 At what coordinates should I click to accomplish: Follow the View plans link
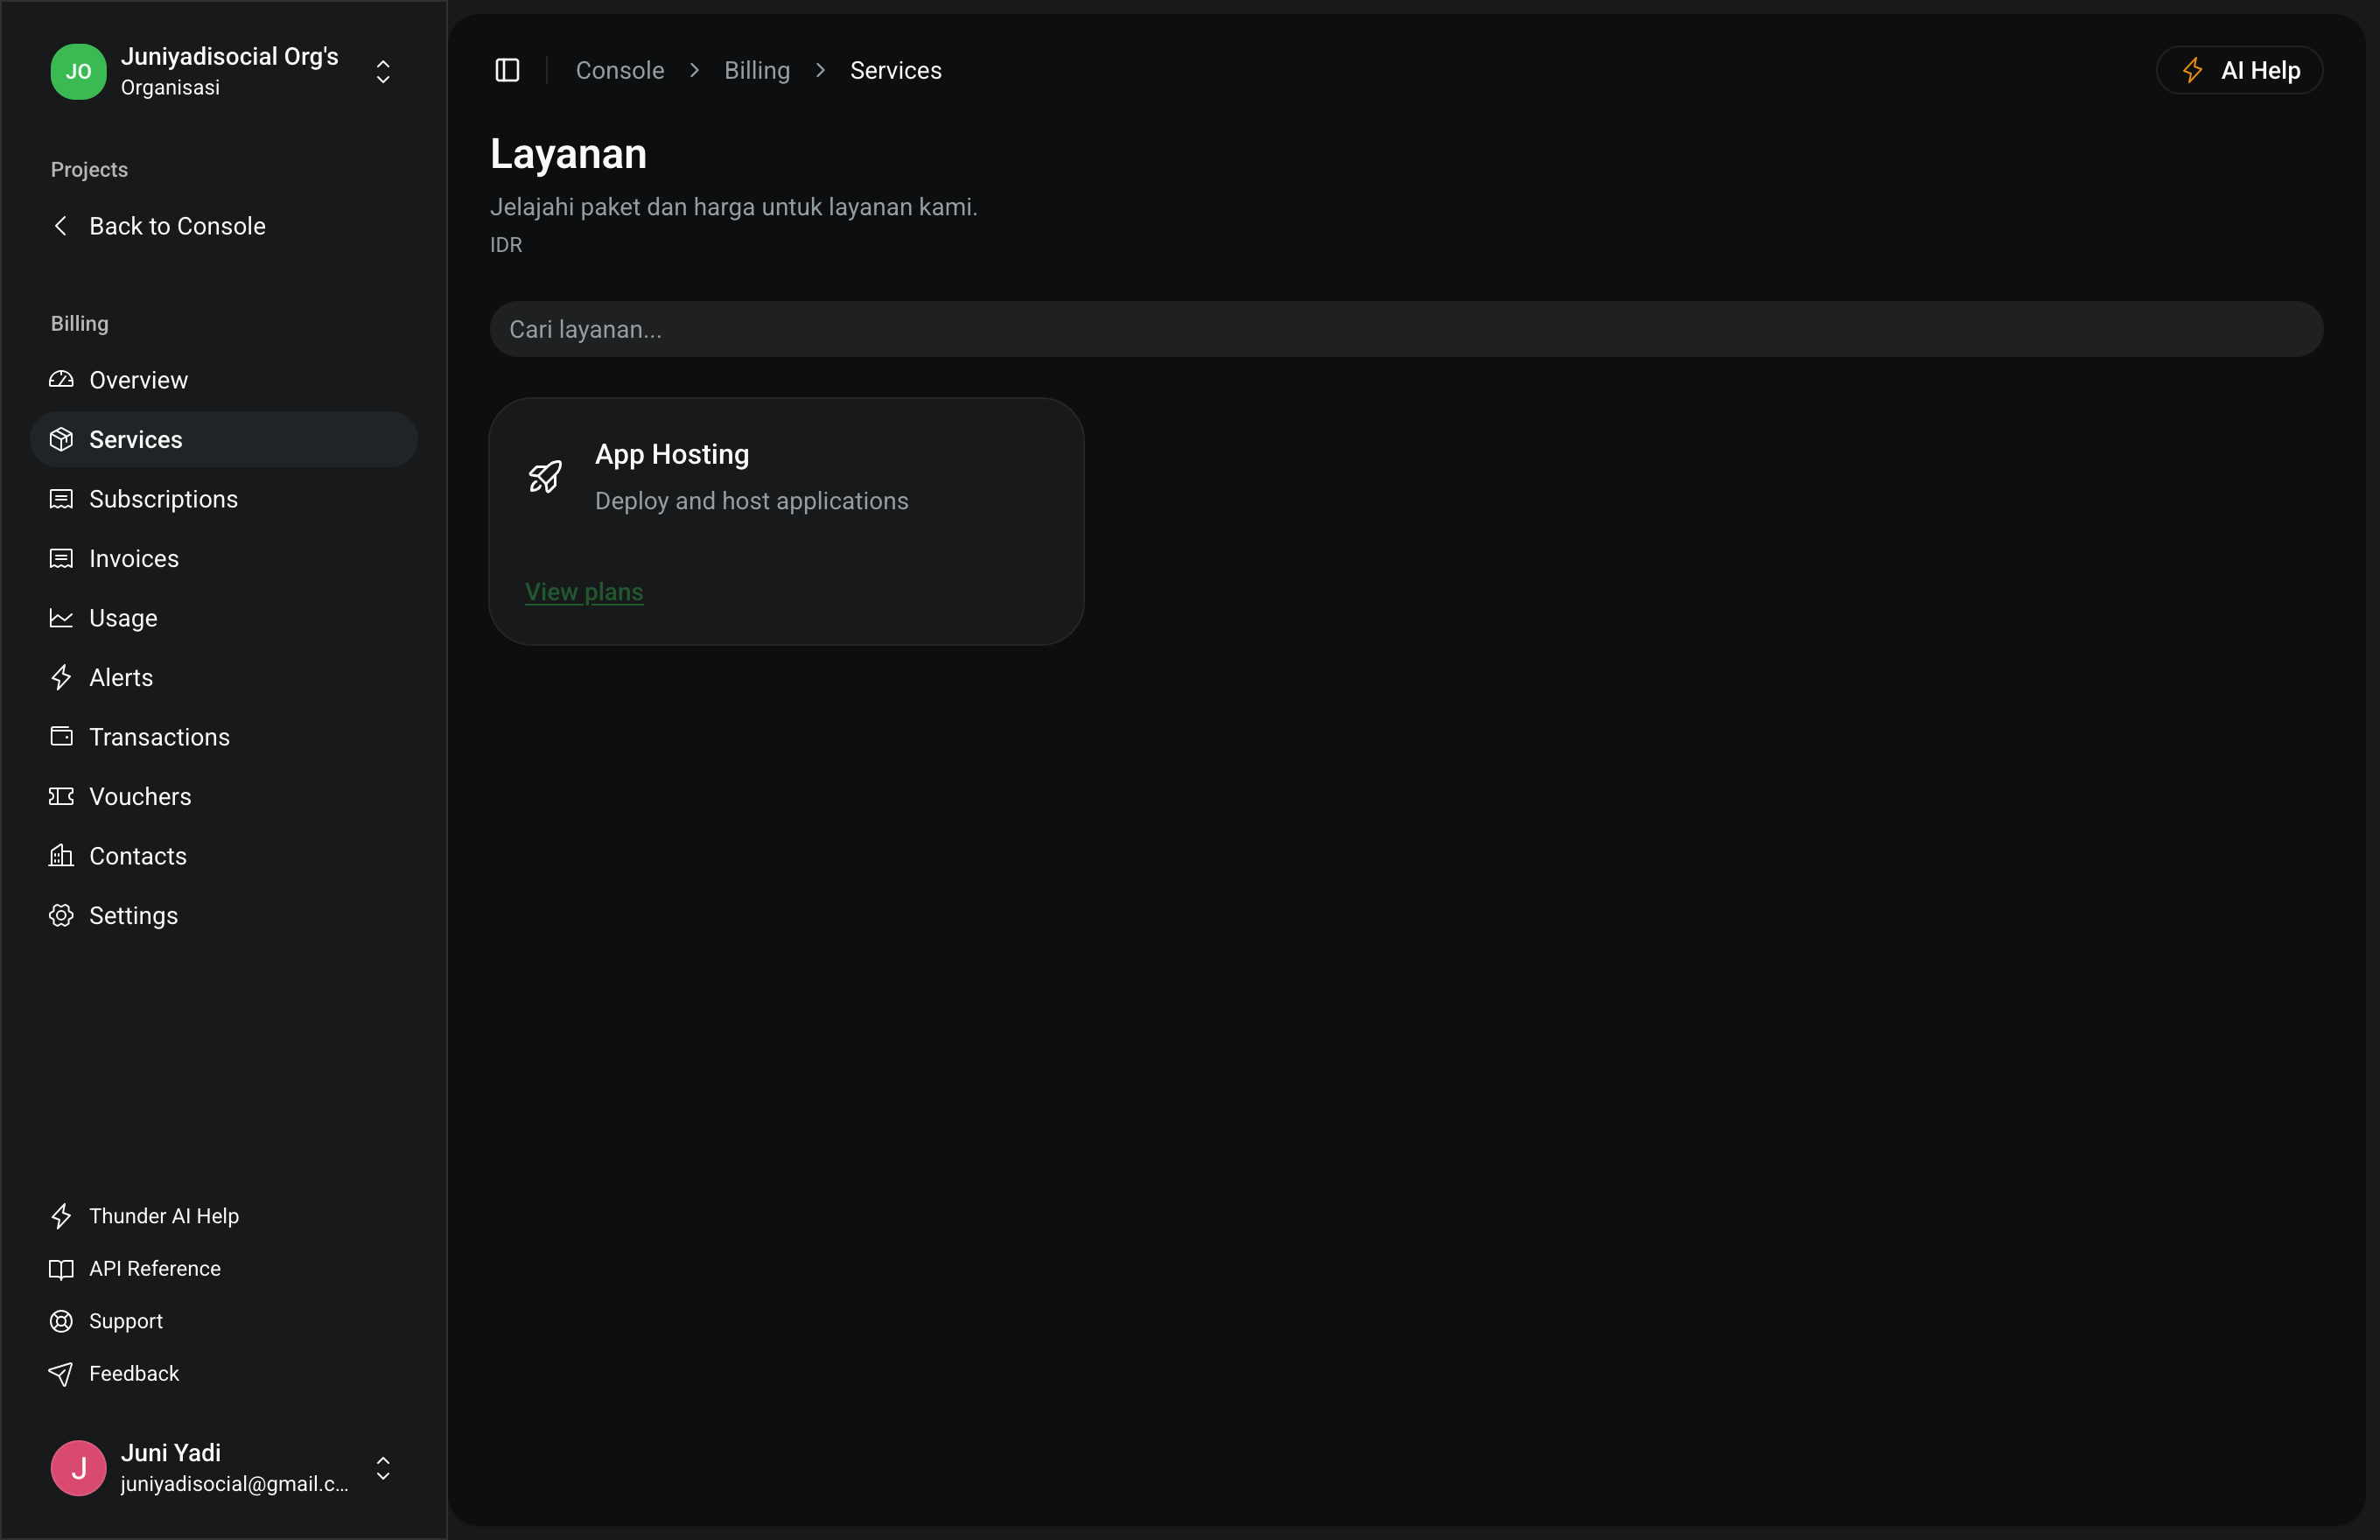584,591
